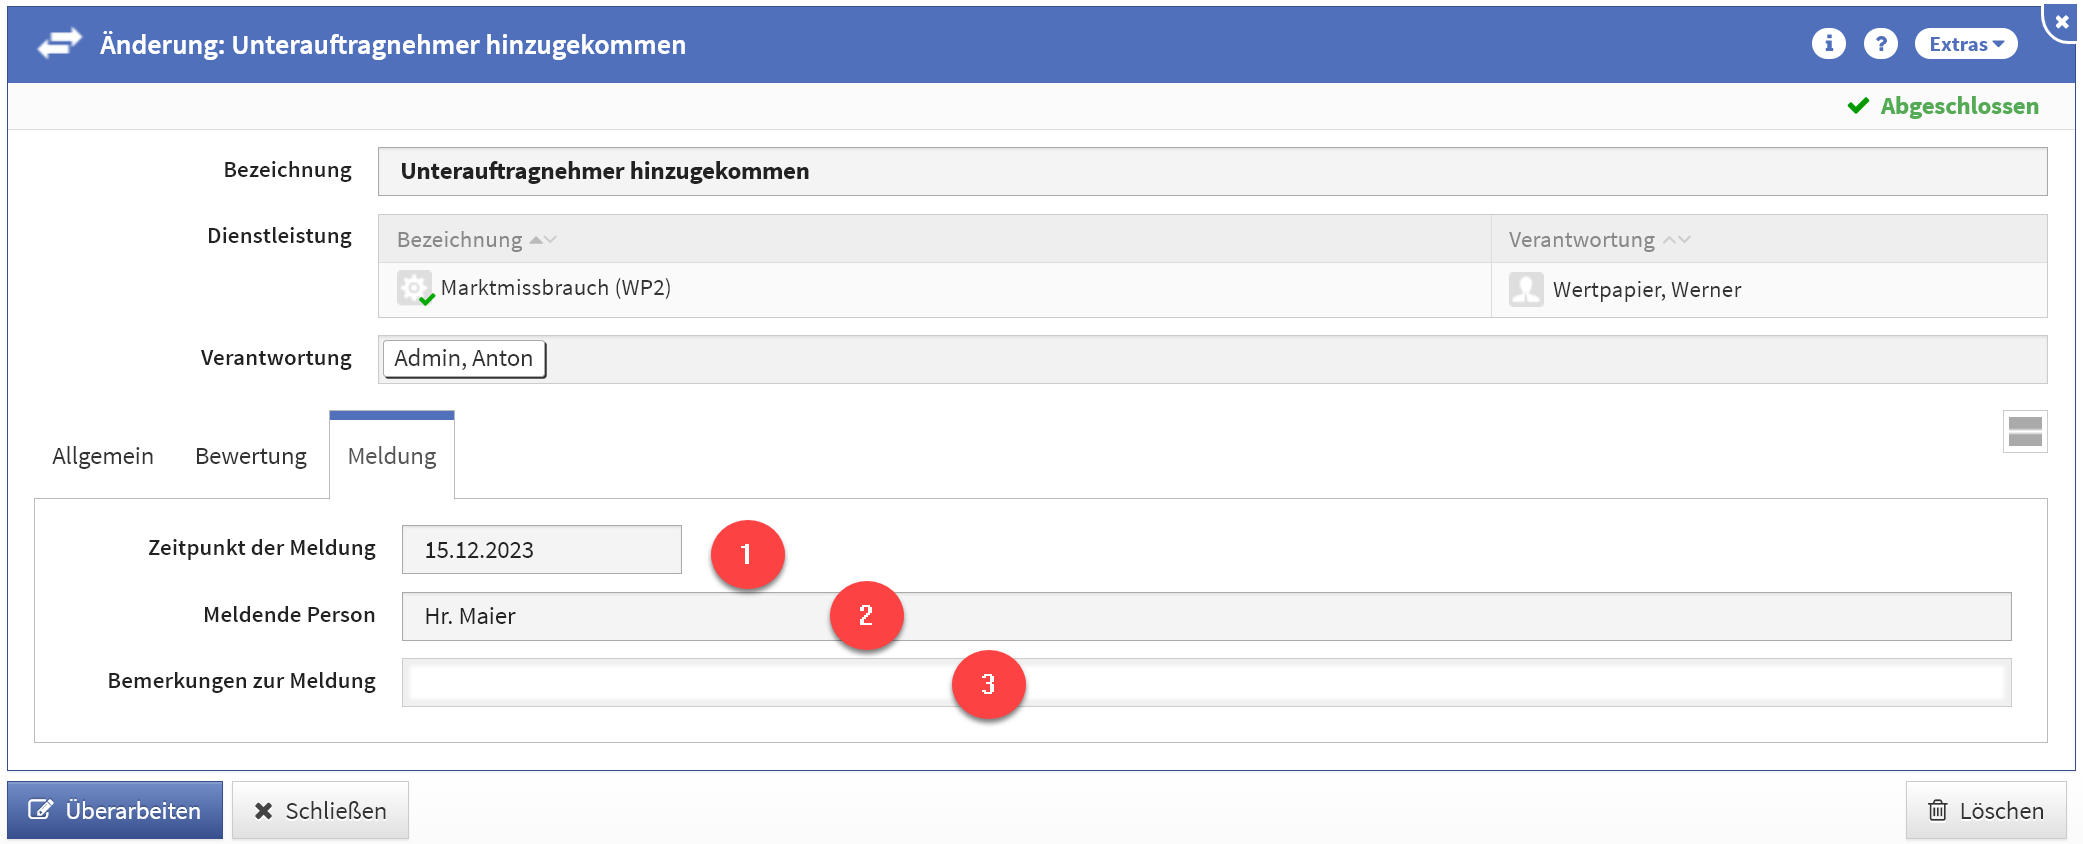Screen dimensions: 2083x844
Task: Open the Bewertung tab
Action: coord(251,456)
